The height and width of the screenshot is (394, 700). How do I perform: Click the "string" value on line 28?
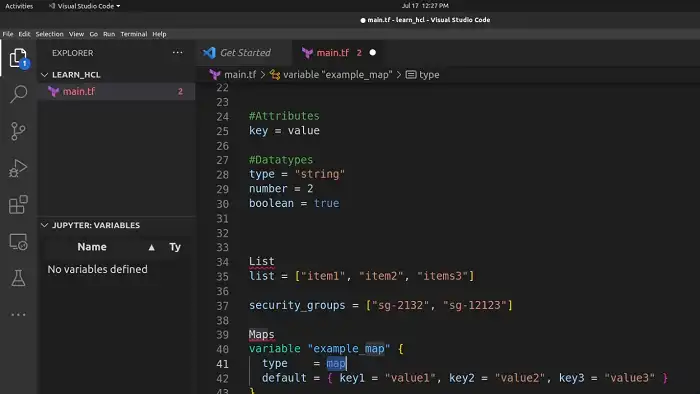pos(320,174)
